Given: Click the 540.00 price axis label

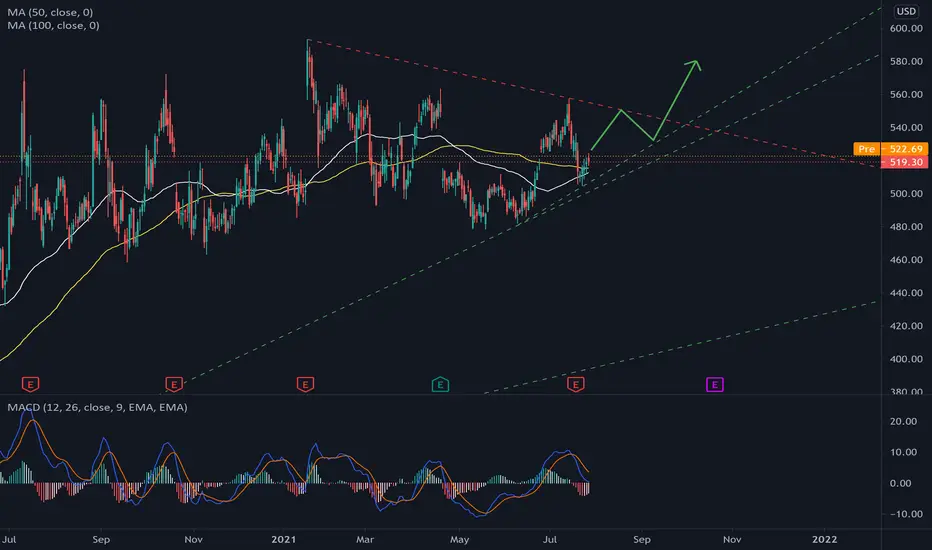Looking at the screenshot, I should [x=906, y=127].
